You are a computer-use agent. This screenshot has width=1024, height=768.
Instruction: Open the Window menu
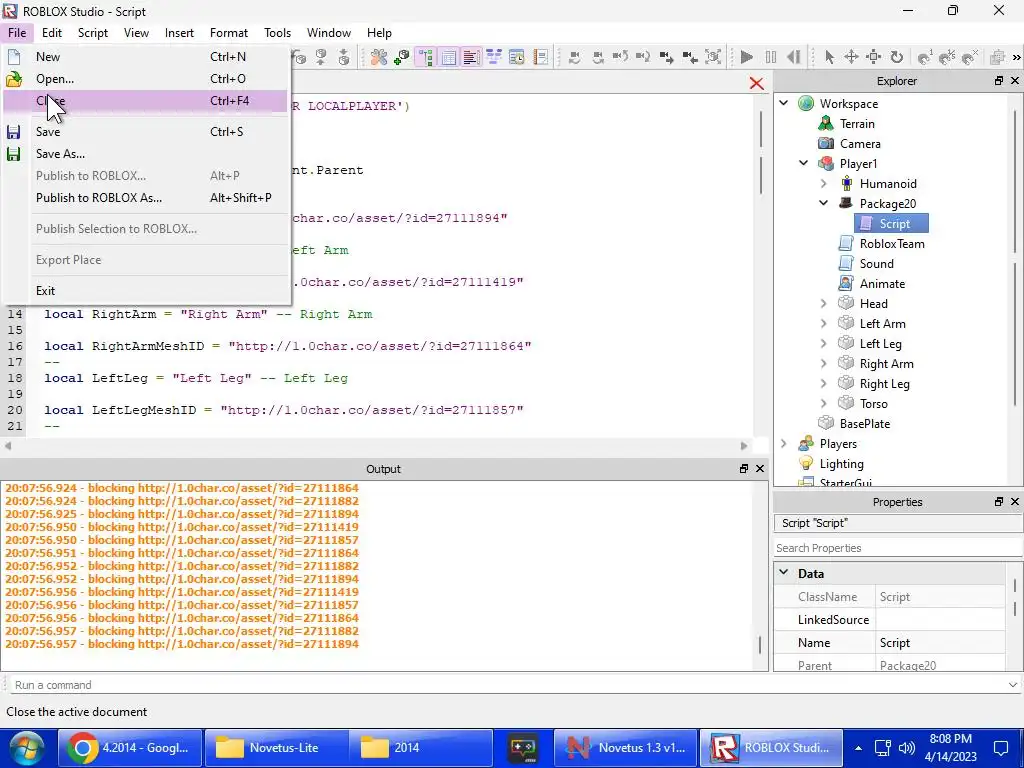[x=328, y=33]
